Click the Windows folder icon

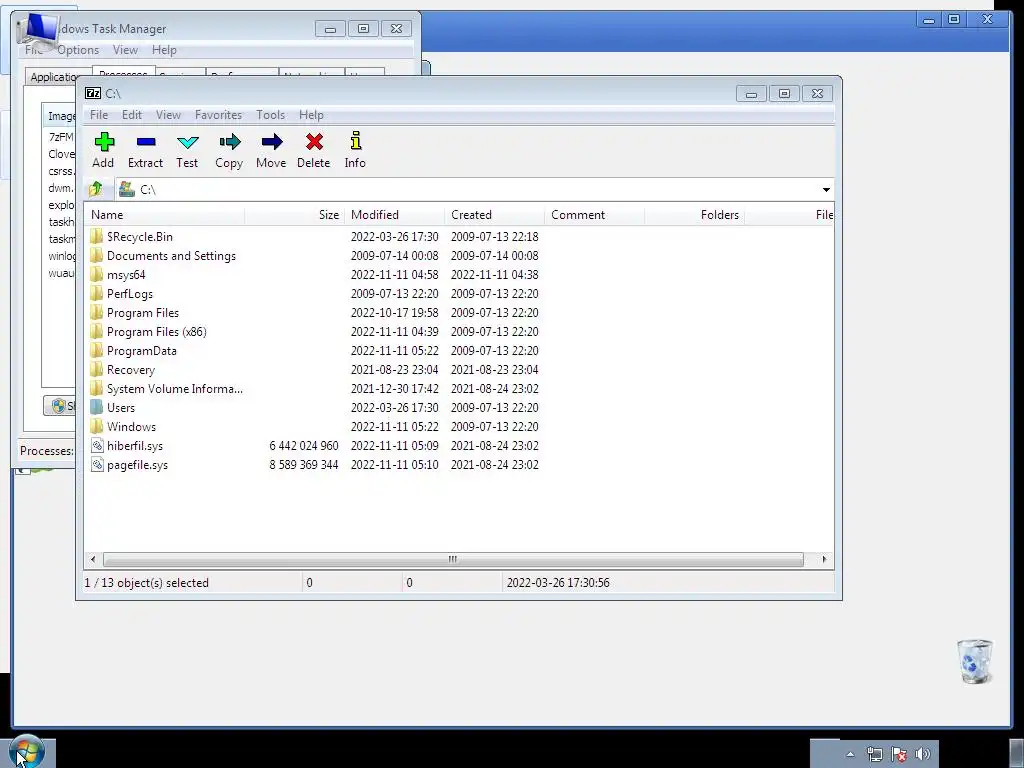97,426
